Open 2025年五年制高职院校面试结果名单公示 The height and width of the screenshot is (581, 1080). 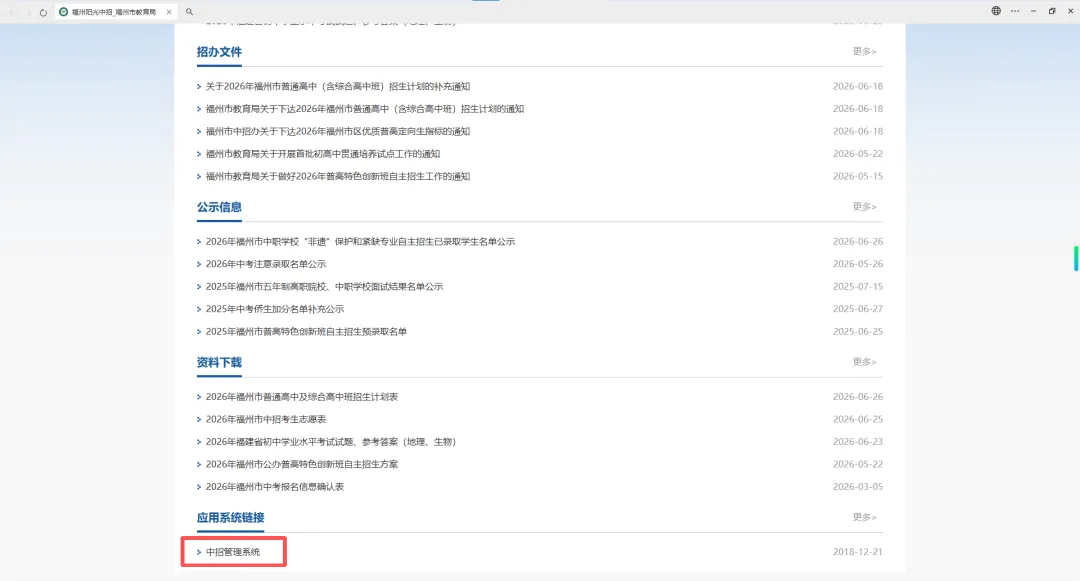click(324, 286)
